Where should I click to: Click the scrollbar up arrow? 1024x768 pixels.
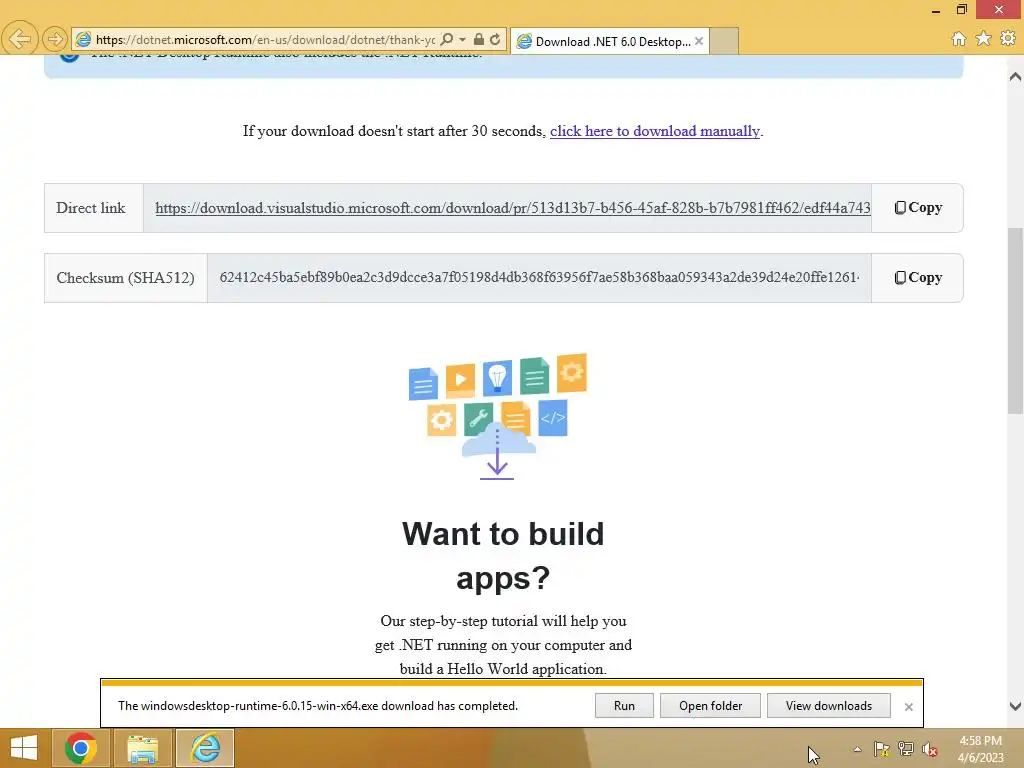(1015, 77)
